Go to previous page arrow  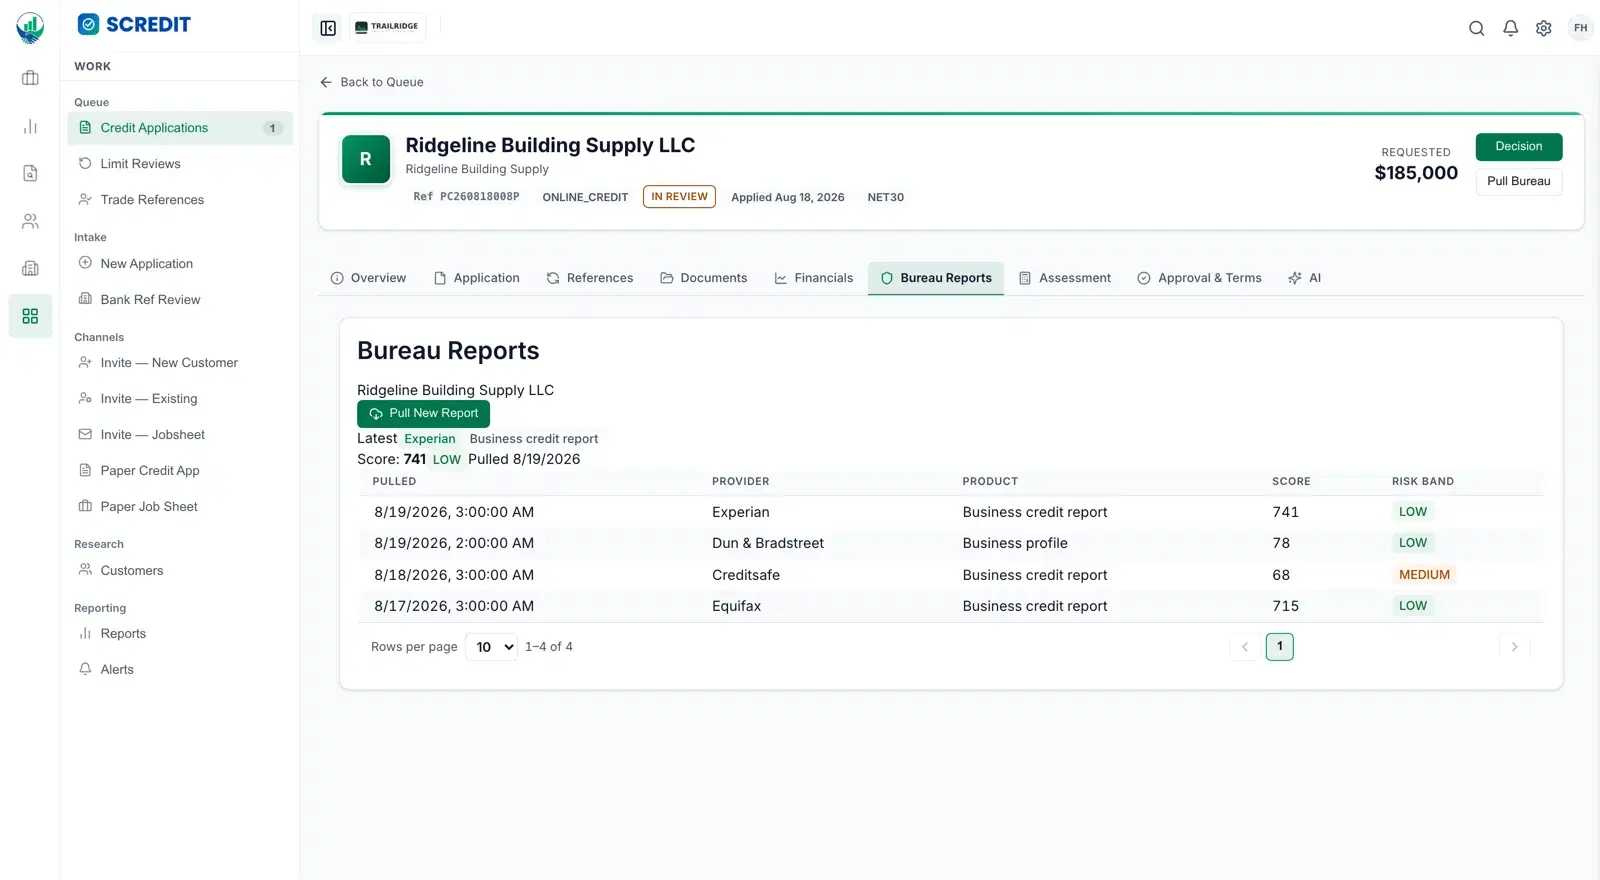click(1244, 647)
